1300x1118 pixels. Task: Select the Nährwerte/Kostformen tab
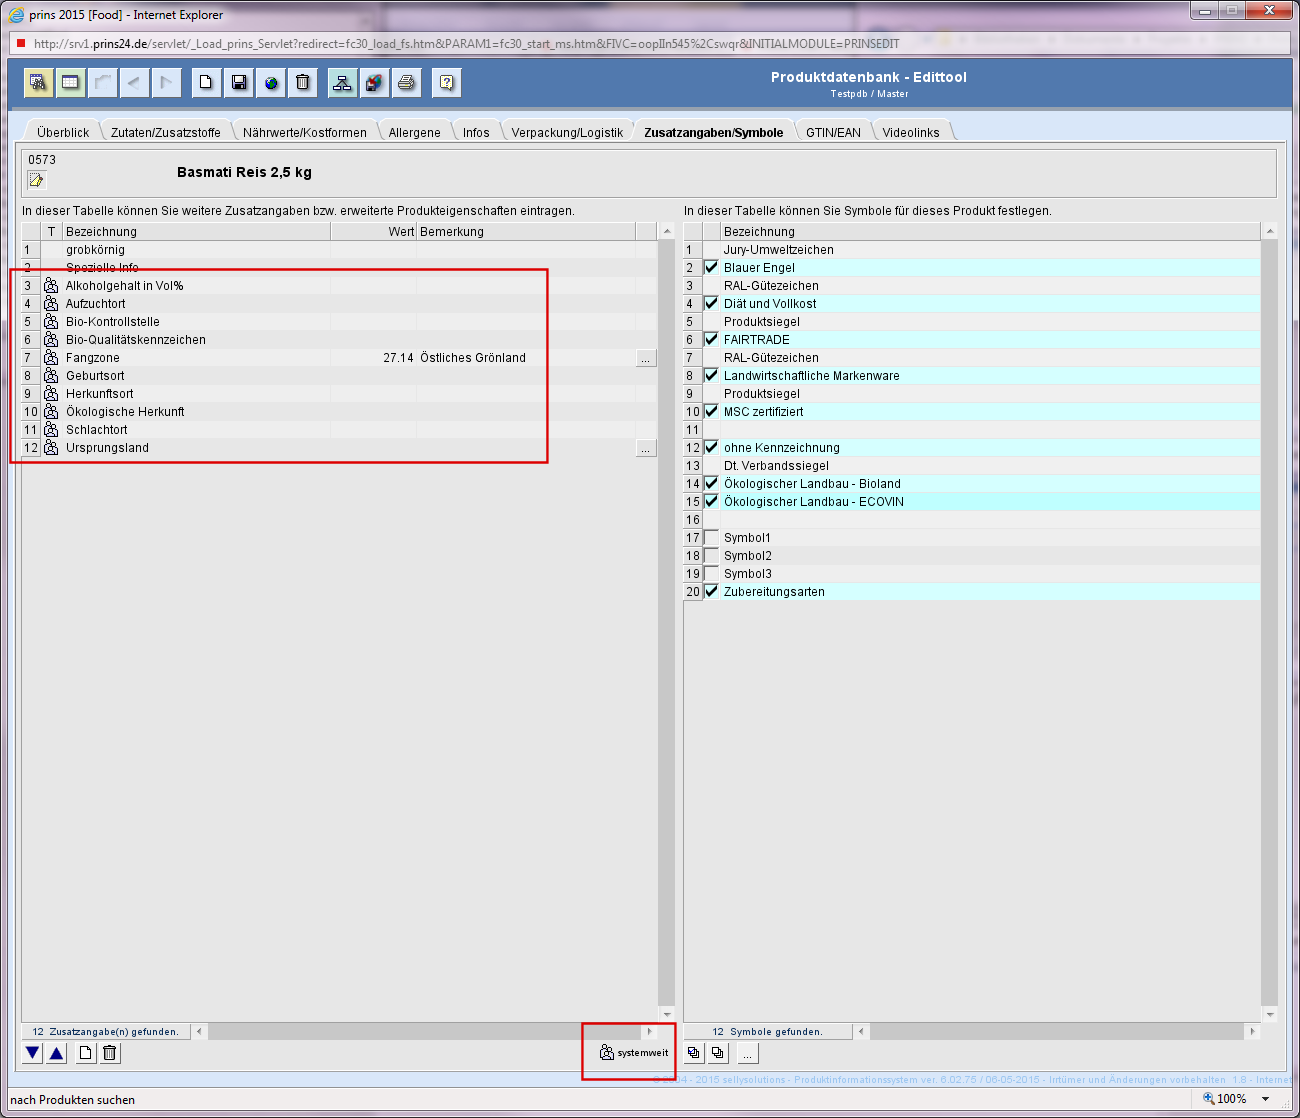click(x=305, y=132)
